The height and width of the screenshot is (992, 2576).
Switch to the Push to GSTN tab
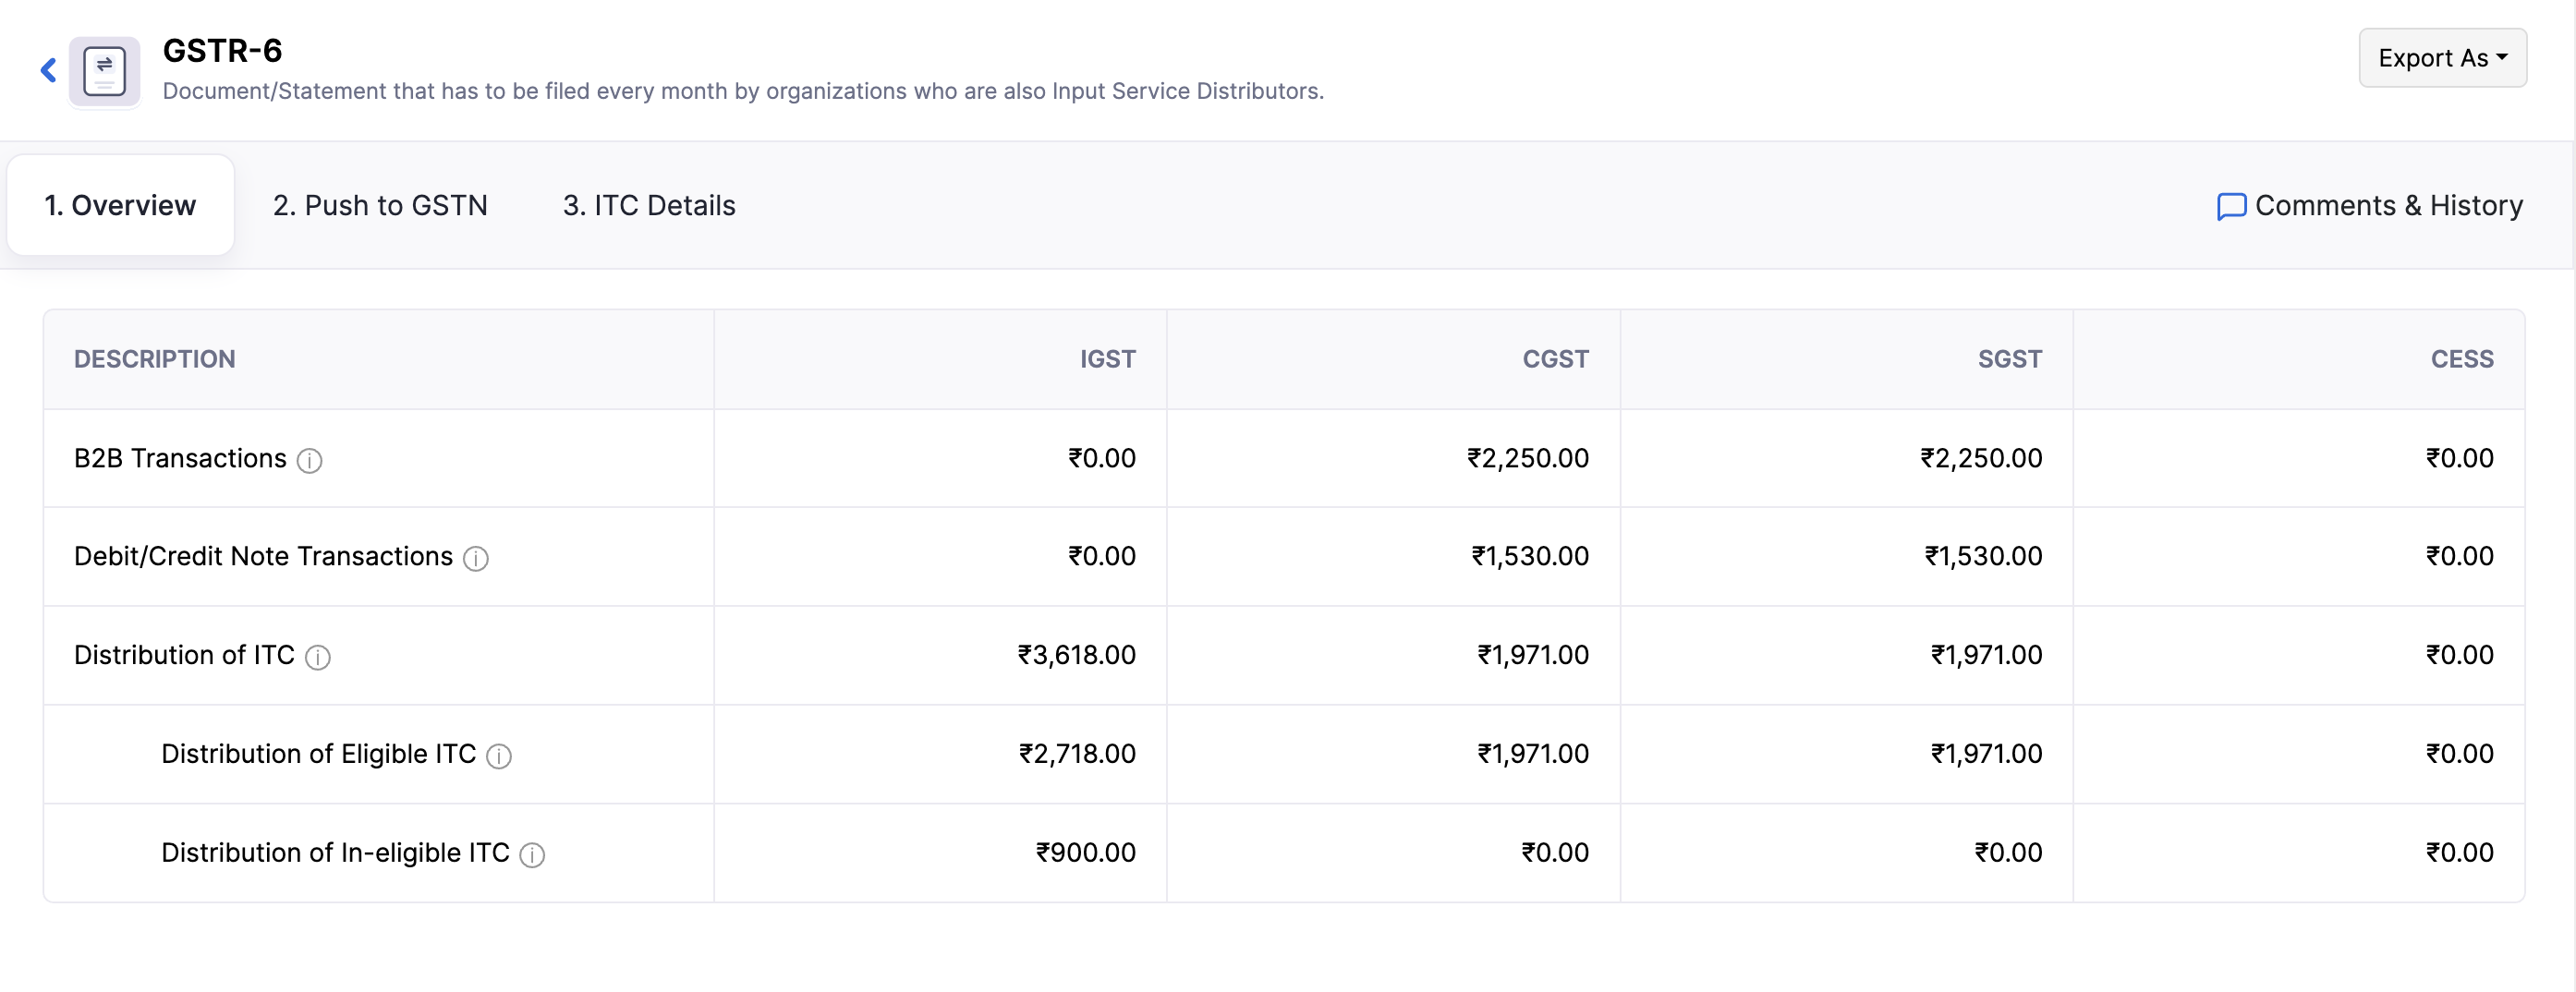click(x=380, y=205)
